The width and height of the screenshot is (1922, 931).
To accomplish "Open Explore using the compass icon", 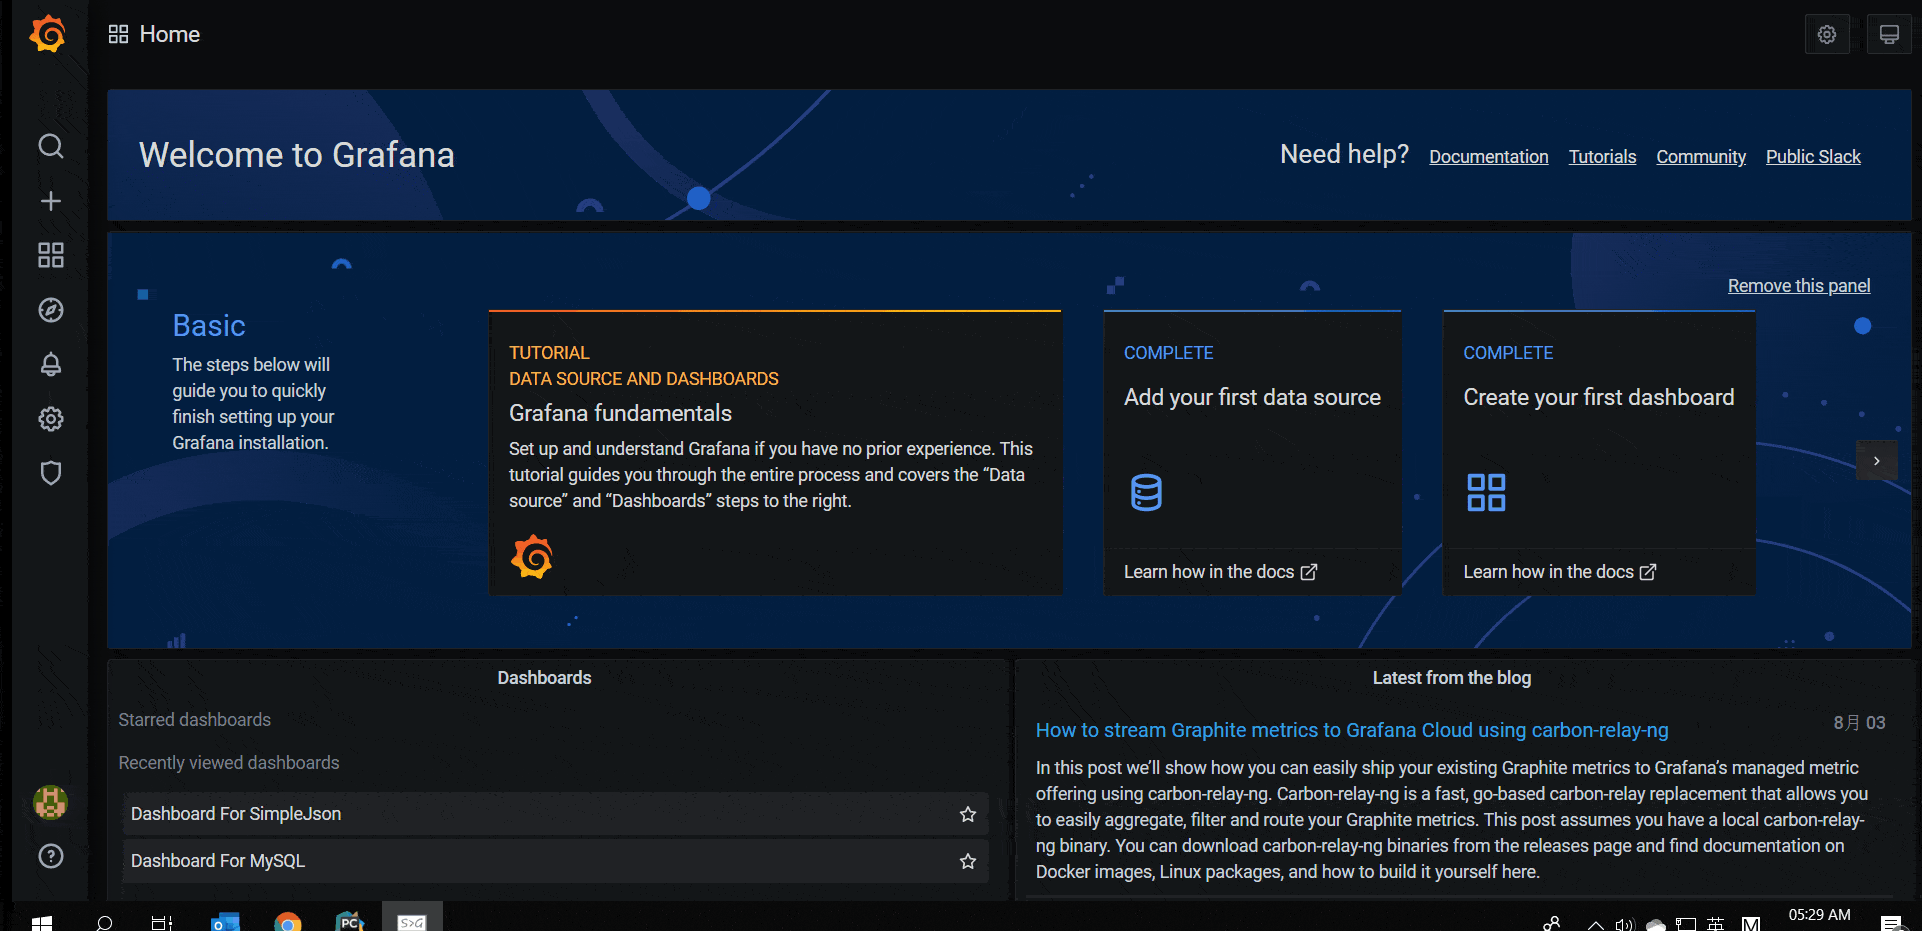I will point(50,310).
